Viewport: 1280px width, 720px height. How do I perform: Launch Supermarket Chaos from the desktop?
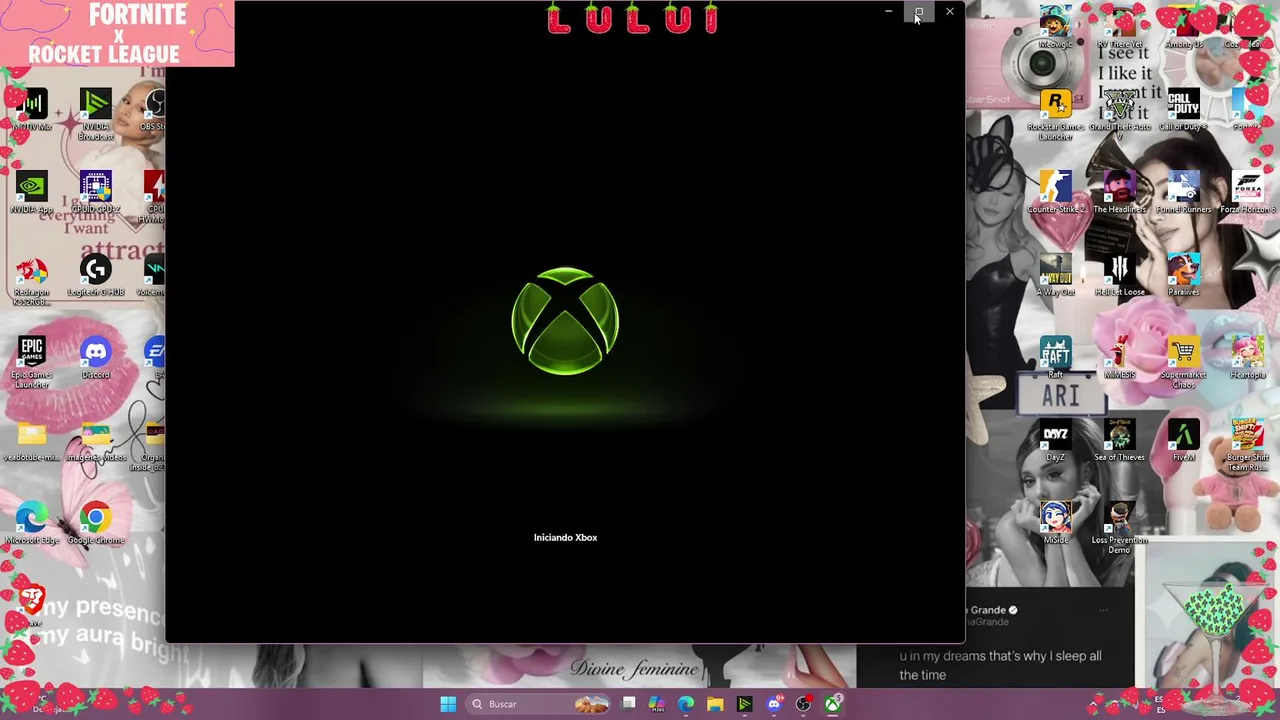point(1183,363)
